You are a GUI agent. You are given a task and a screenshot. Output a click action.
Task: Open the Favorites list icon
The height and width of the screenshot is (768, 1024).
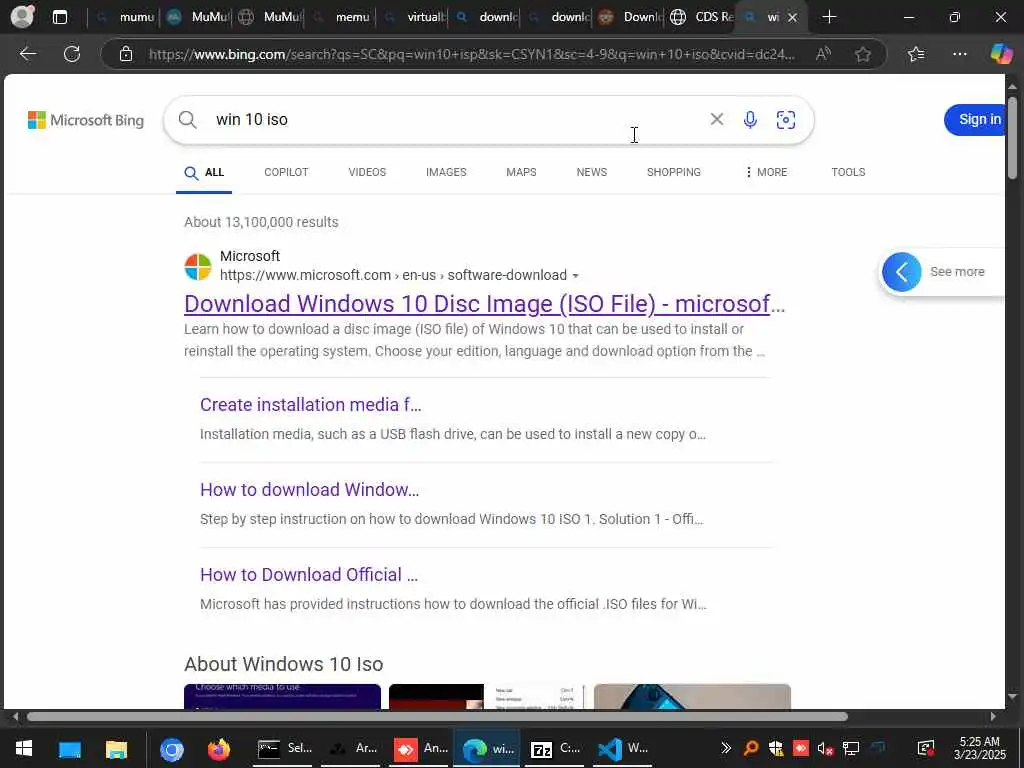916,54
